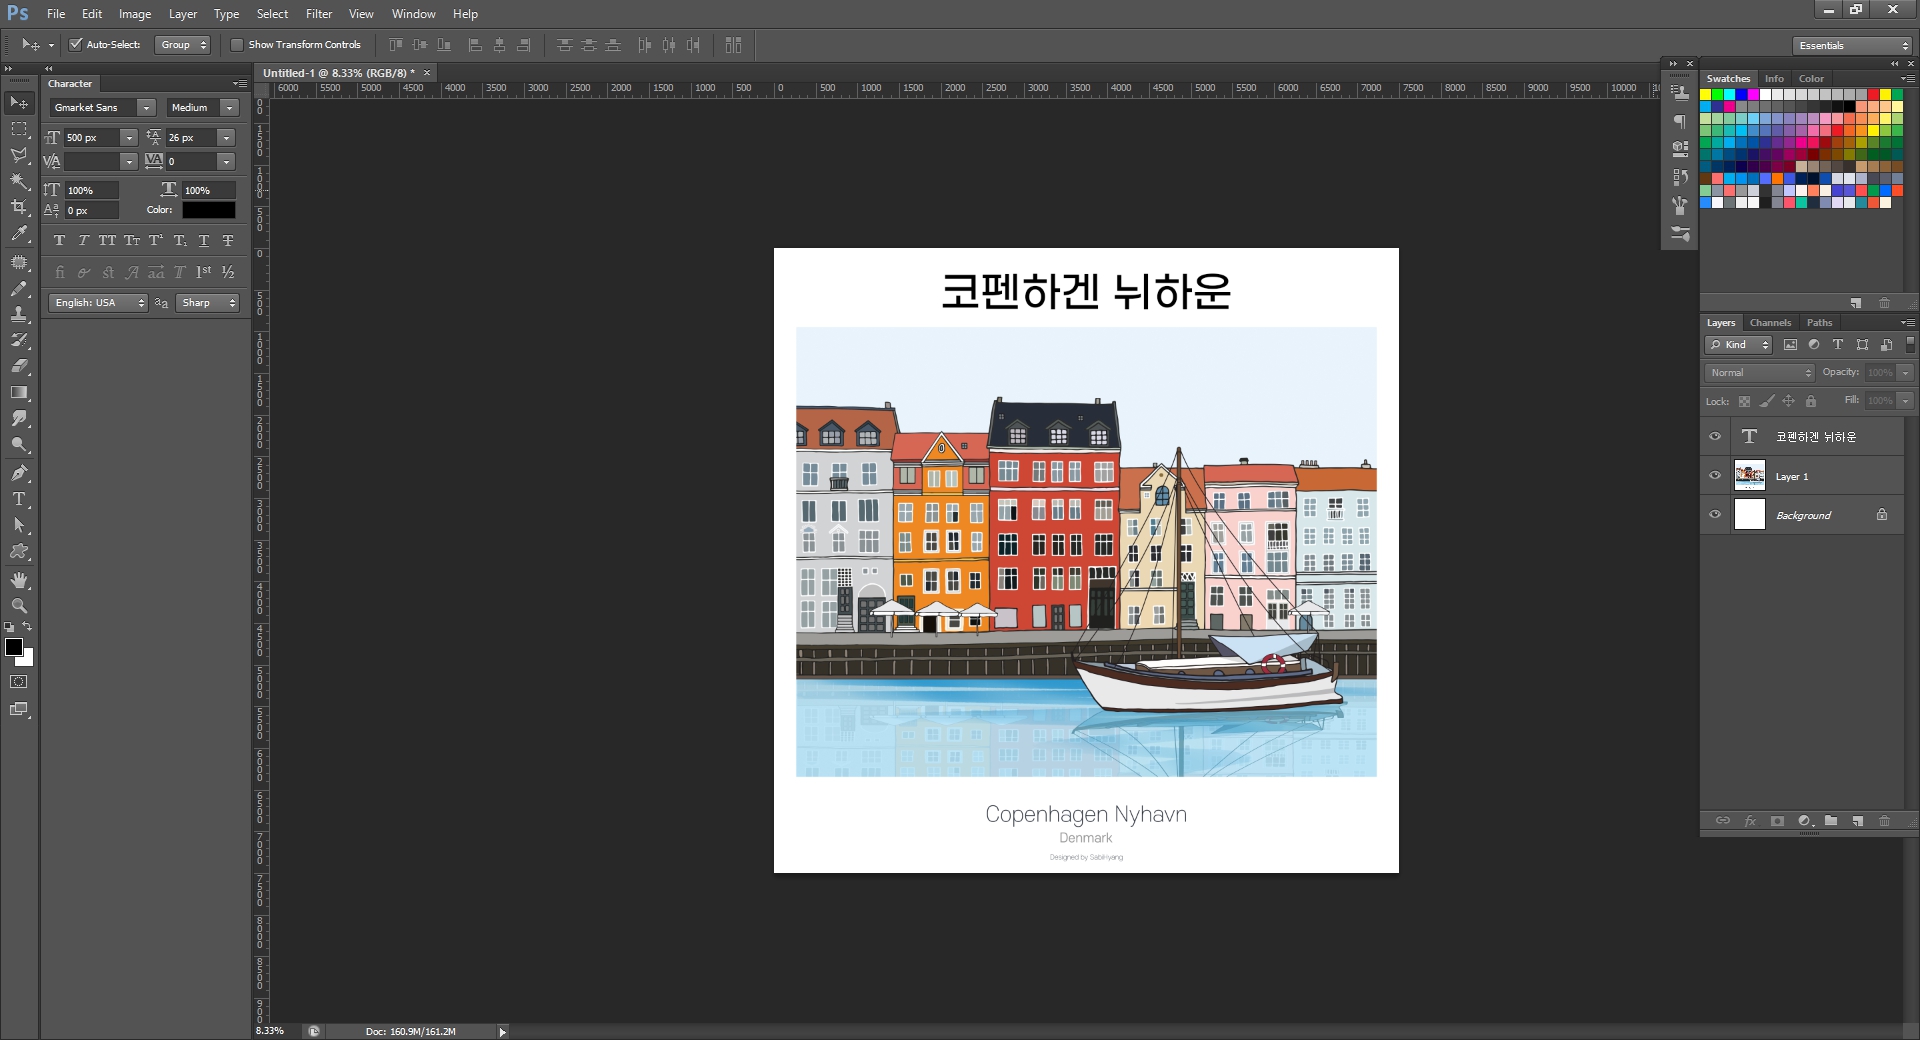Click Layer 1's thumbnail
The image size is (1920, 1040).
(1750, 476)
